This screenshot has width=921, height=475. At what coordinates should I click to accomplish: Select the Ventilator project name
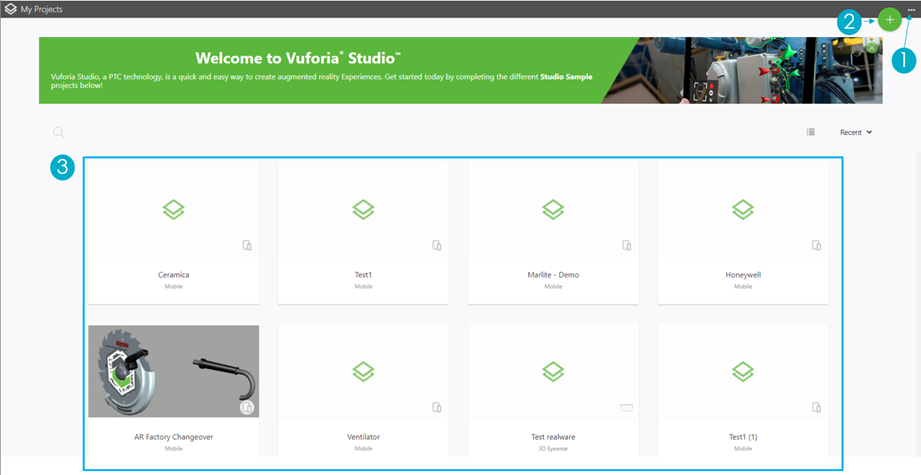click(363, 437)
